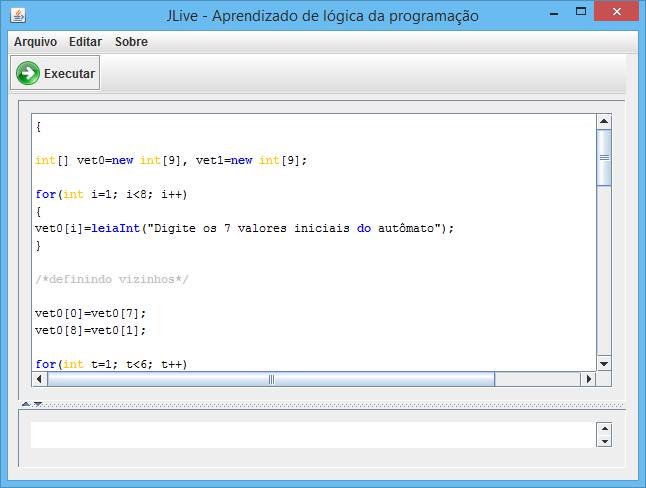The image size is (646, 488).
Task: Open the Sobre menu
Action: (x=131, y=42)
